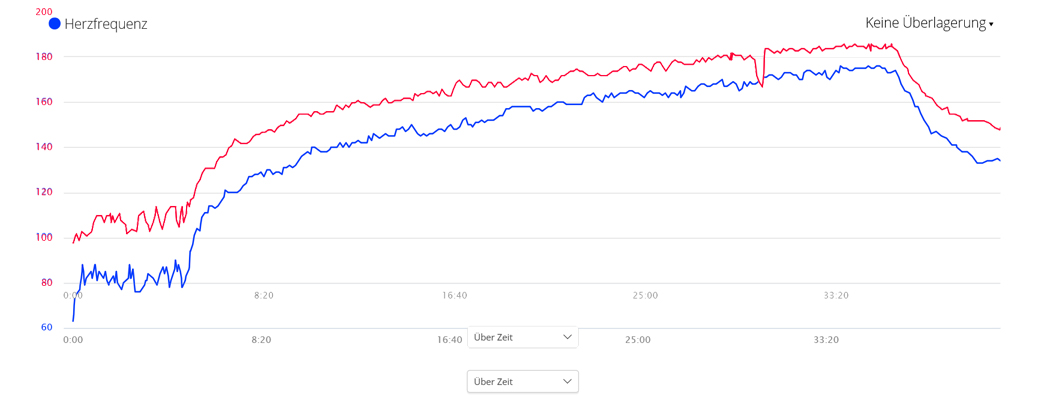Image resolution: width=1041 pixels, height=403 pixels.
Task: Open the Über Zeit dropdown overlapping the time axis
Action: click(x=522, y=337)
